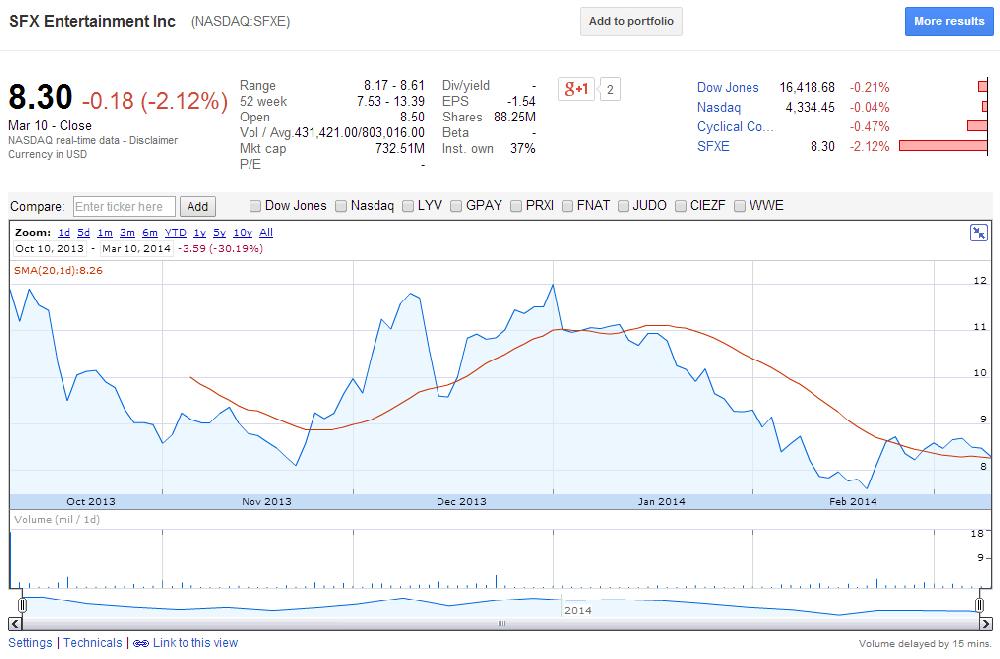The image size is (1000, 659).
Task: Set chart zoom to 1d
Action: pyautogui.click(x=64, y=233)
